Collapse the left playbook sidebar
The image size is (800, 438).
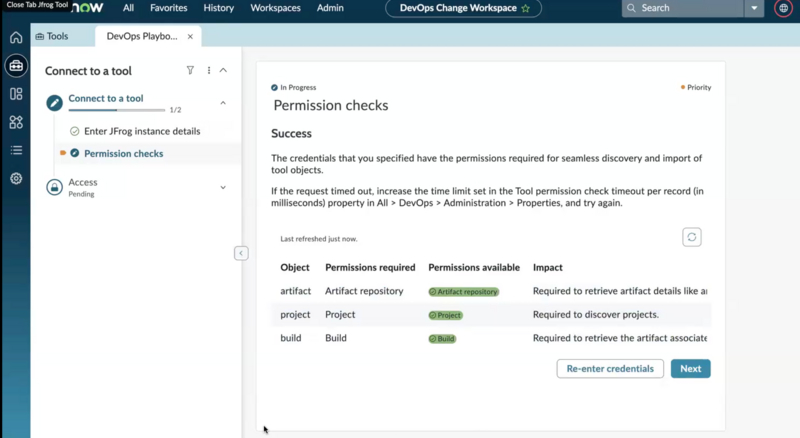tap(241, 253)
